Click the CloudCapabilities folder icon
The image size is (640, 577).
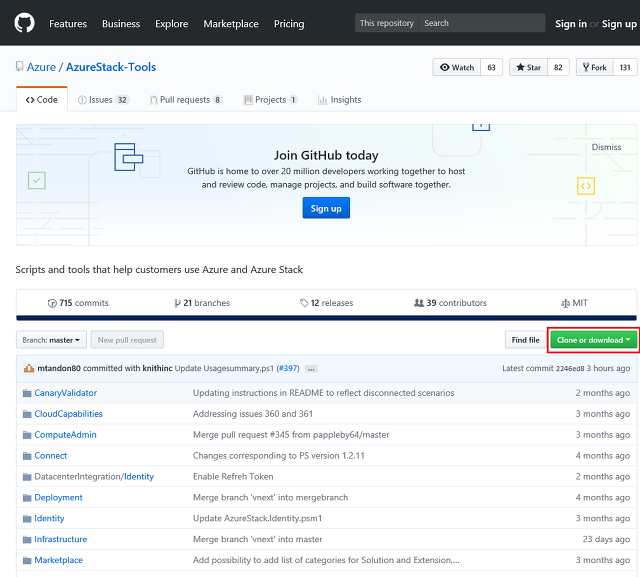click(27, 414)
